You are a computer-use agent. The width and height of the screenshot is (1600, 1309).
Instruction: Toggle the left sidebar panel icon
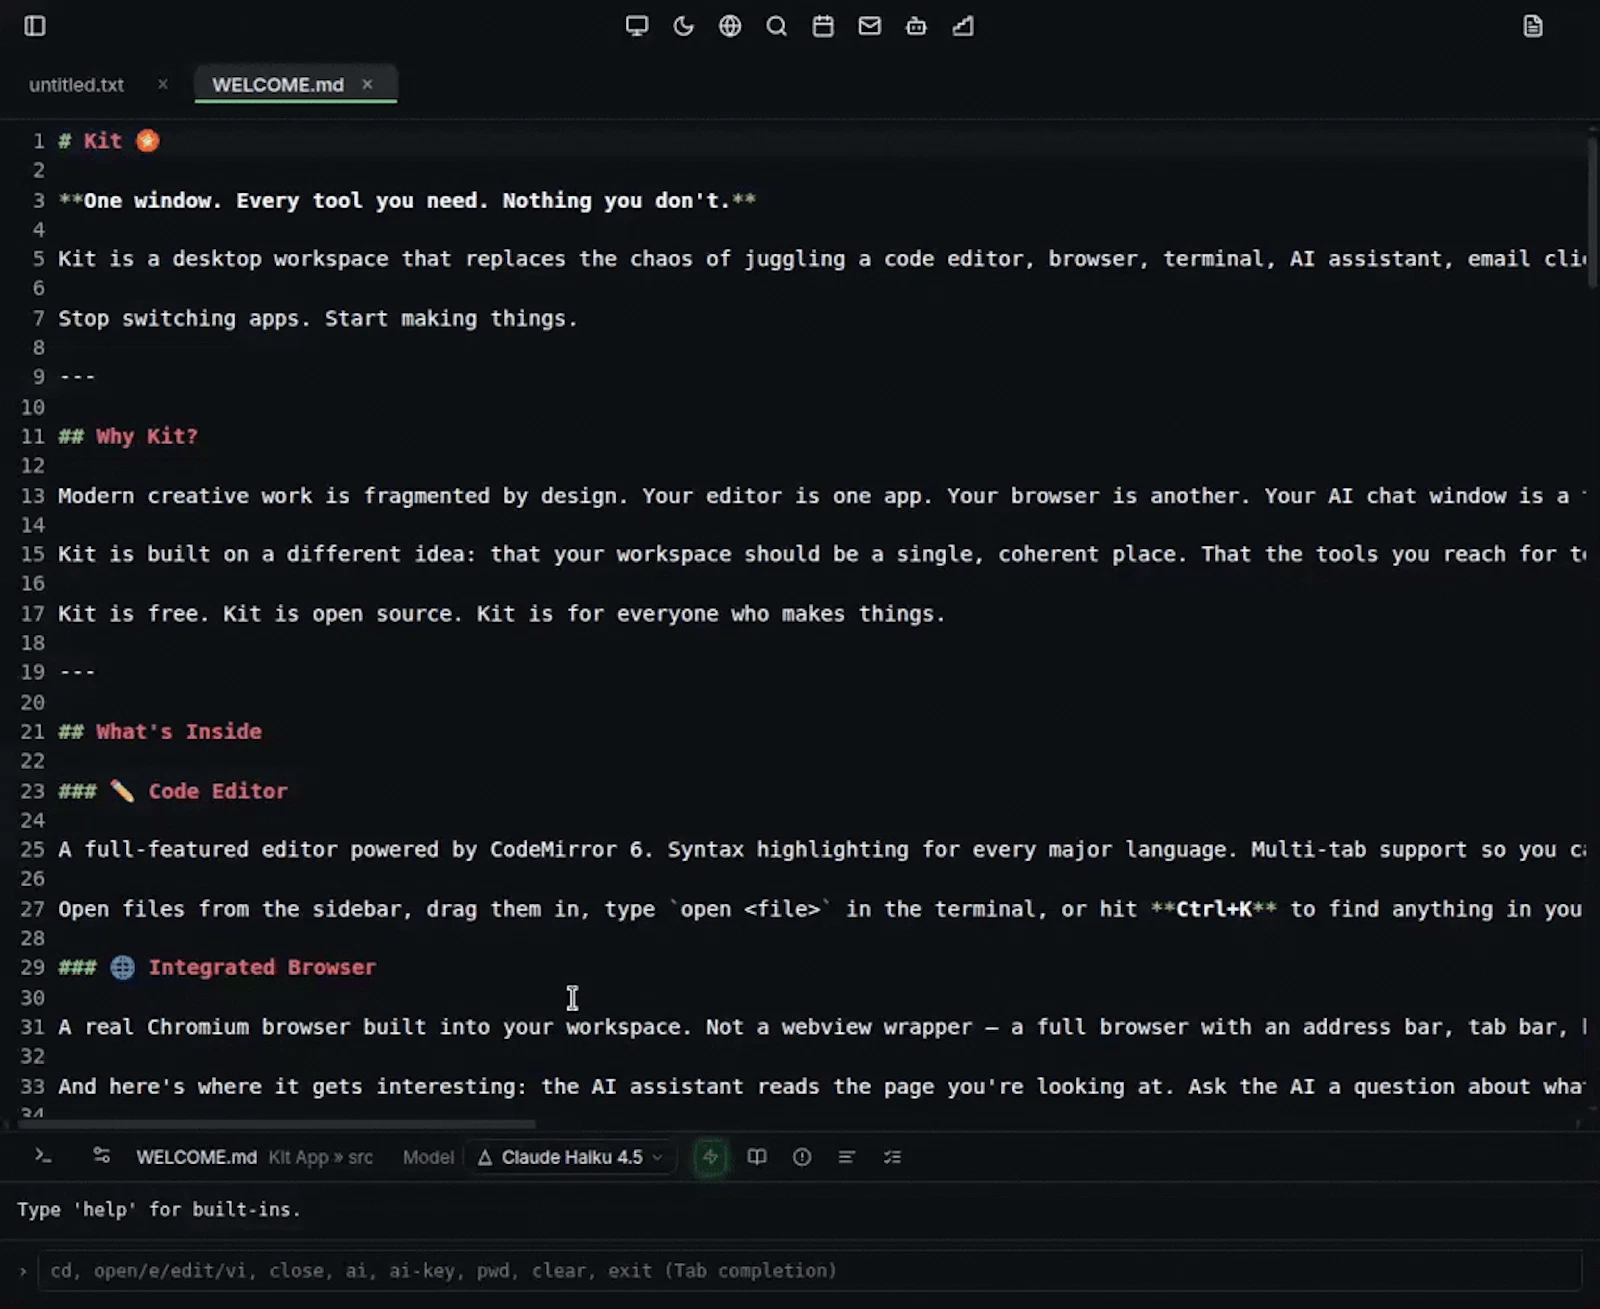35,26
